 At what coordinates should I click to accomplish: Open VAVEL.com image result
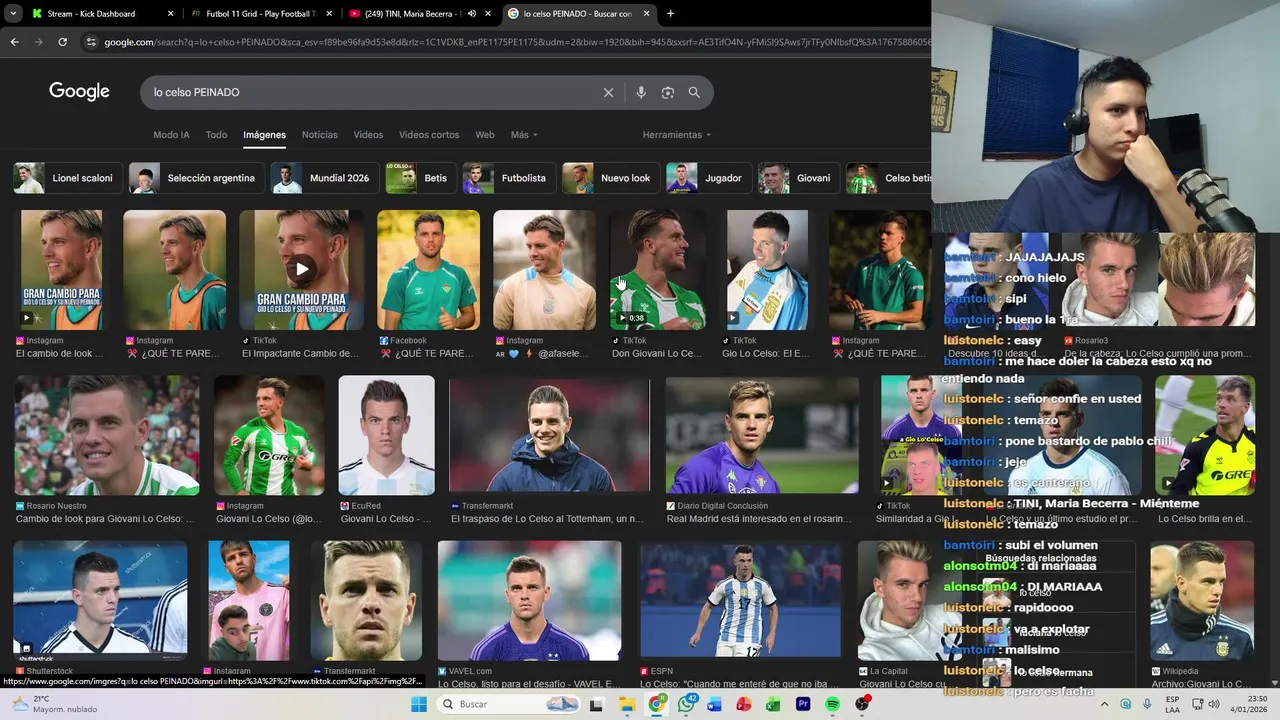[529, 601]
